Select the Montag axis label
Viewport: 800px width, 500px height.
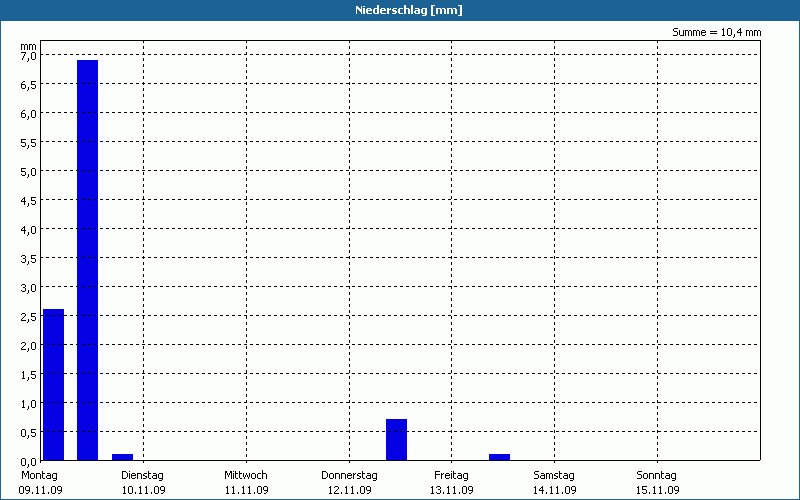[x=39, y=476]
